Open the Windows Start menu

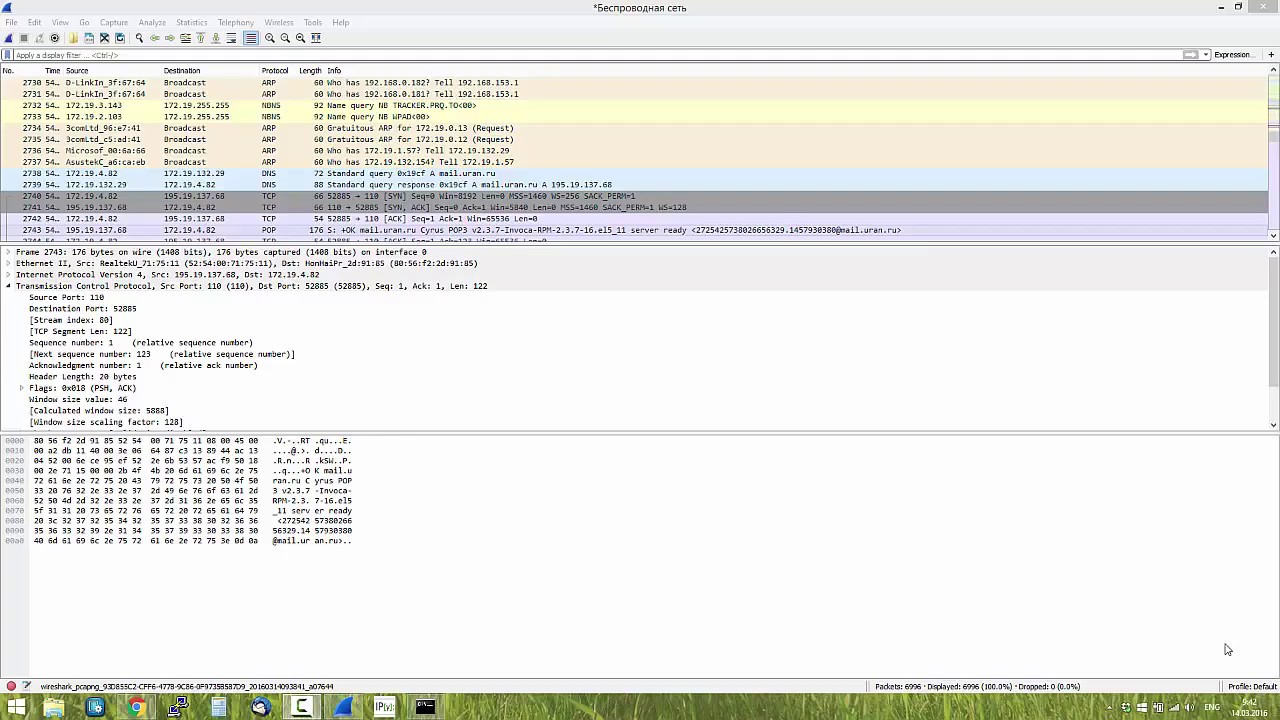pyautogui.click(x=16, y=708)
